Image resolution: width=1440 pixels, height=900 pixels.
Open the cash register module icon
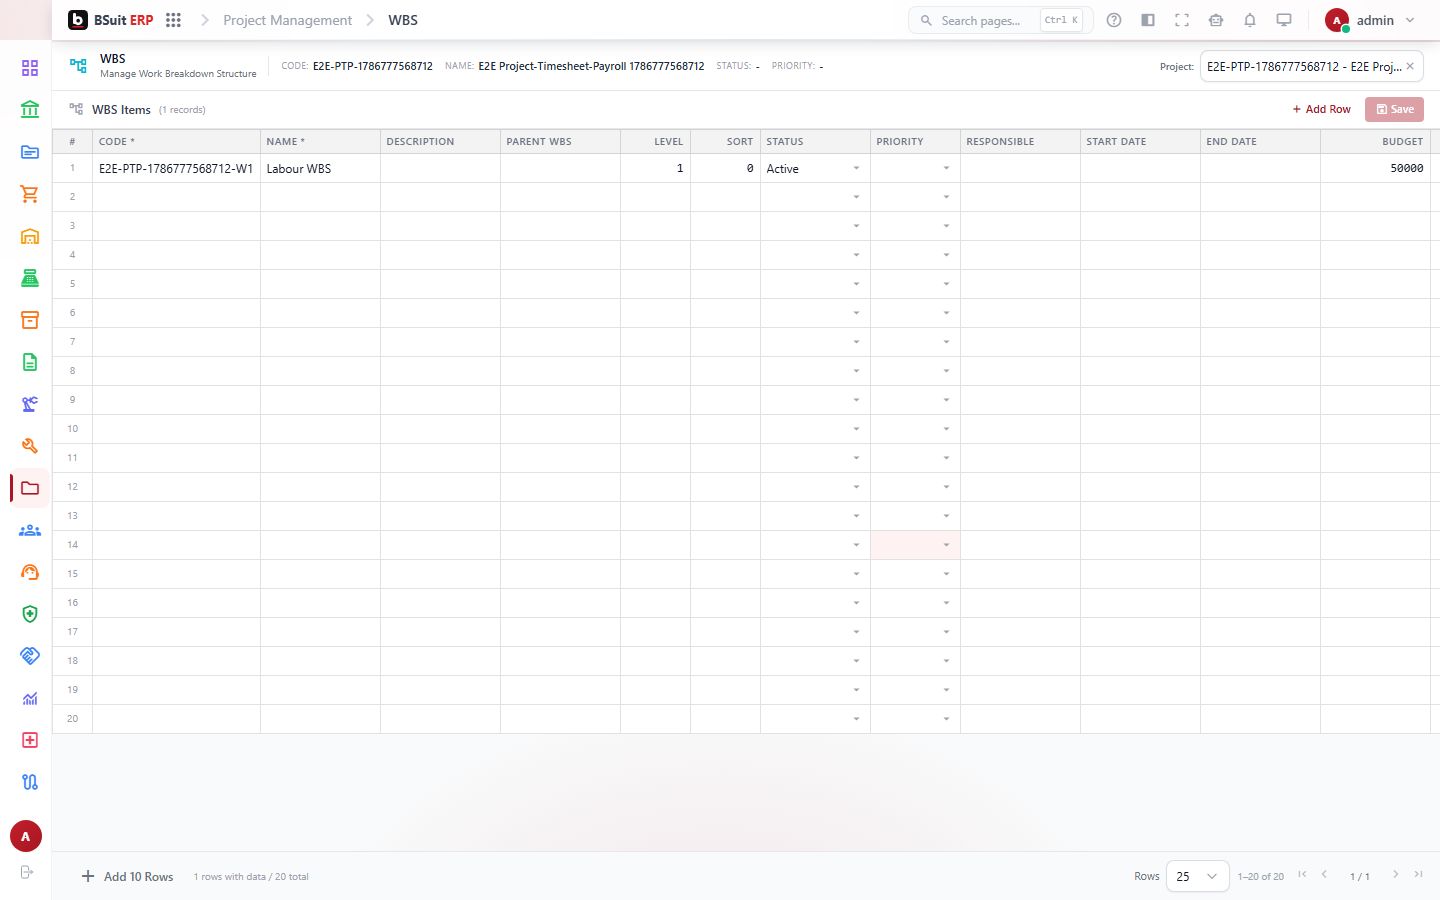pyautogui.click(x=30, y=278)
